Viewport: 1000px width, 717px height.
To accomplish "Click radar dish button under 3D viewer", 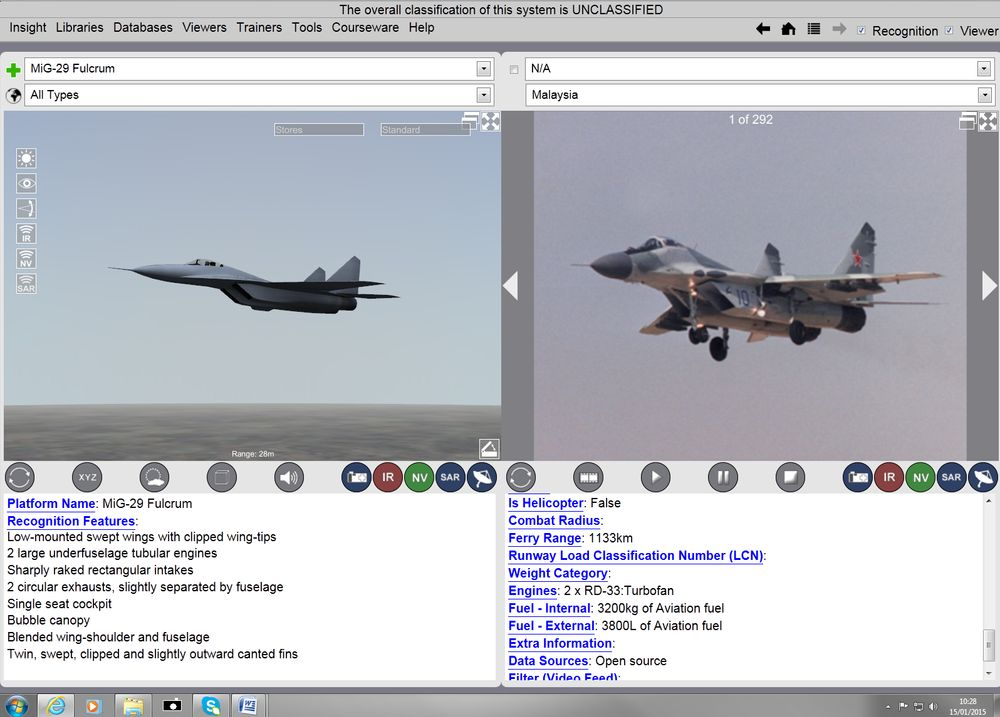I will 482,477.
